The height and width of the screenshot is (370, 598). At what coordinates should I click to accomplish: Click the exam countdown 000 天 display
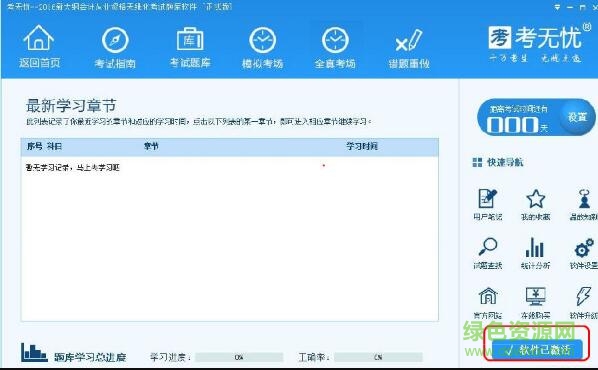(x=517, y=125)
